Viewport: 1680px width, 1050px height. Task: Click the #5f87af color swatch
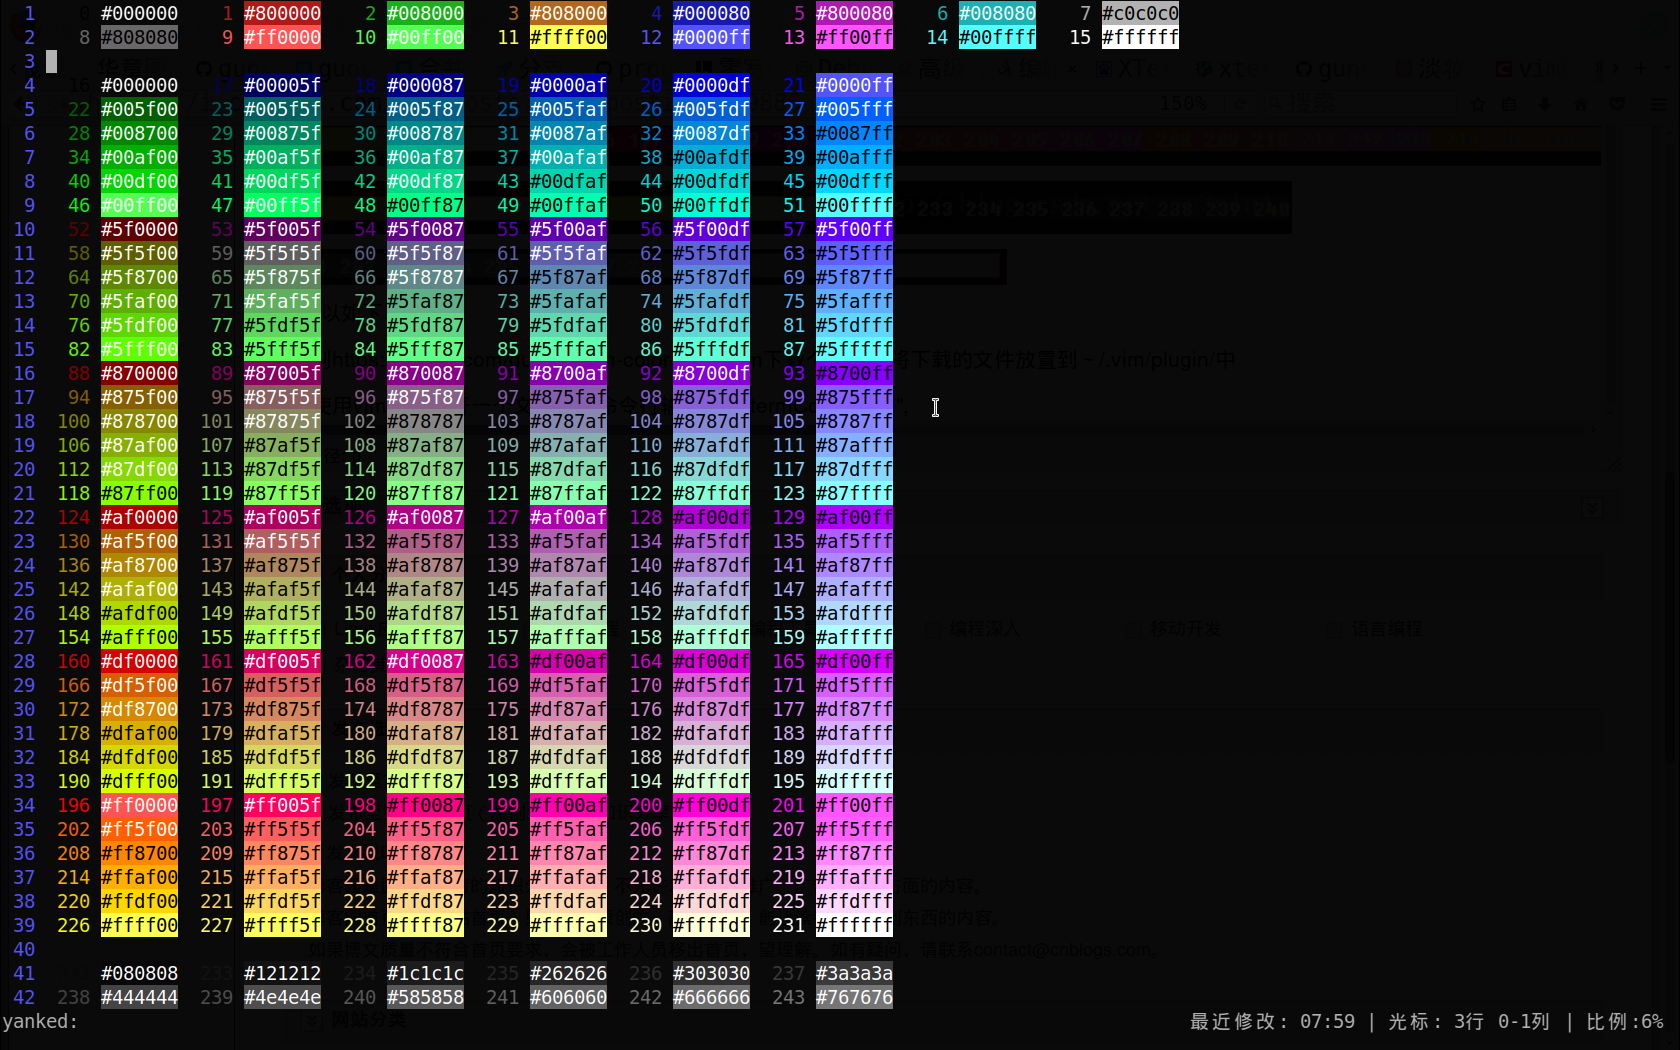tap(568, 277)
